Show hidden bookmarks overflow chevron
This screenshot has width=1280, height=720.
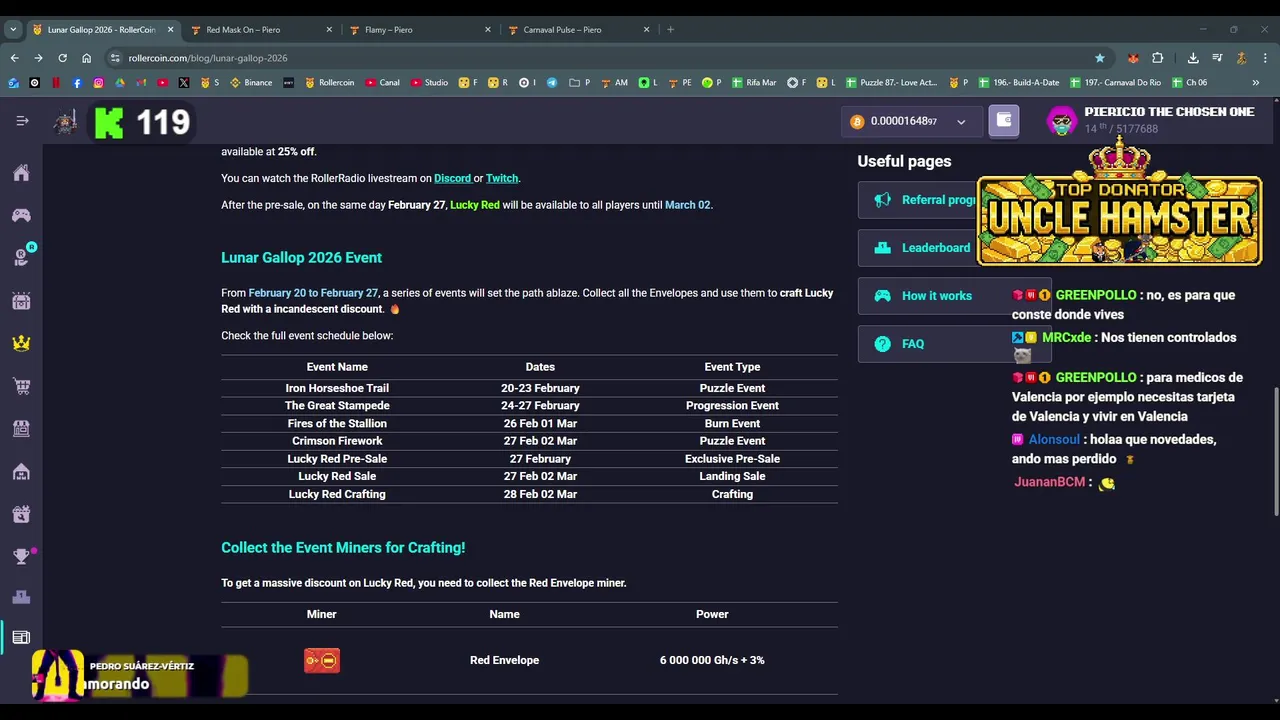point(1256,83)
